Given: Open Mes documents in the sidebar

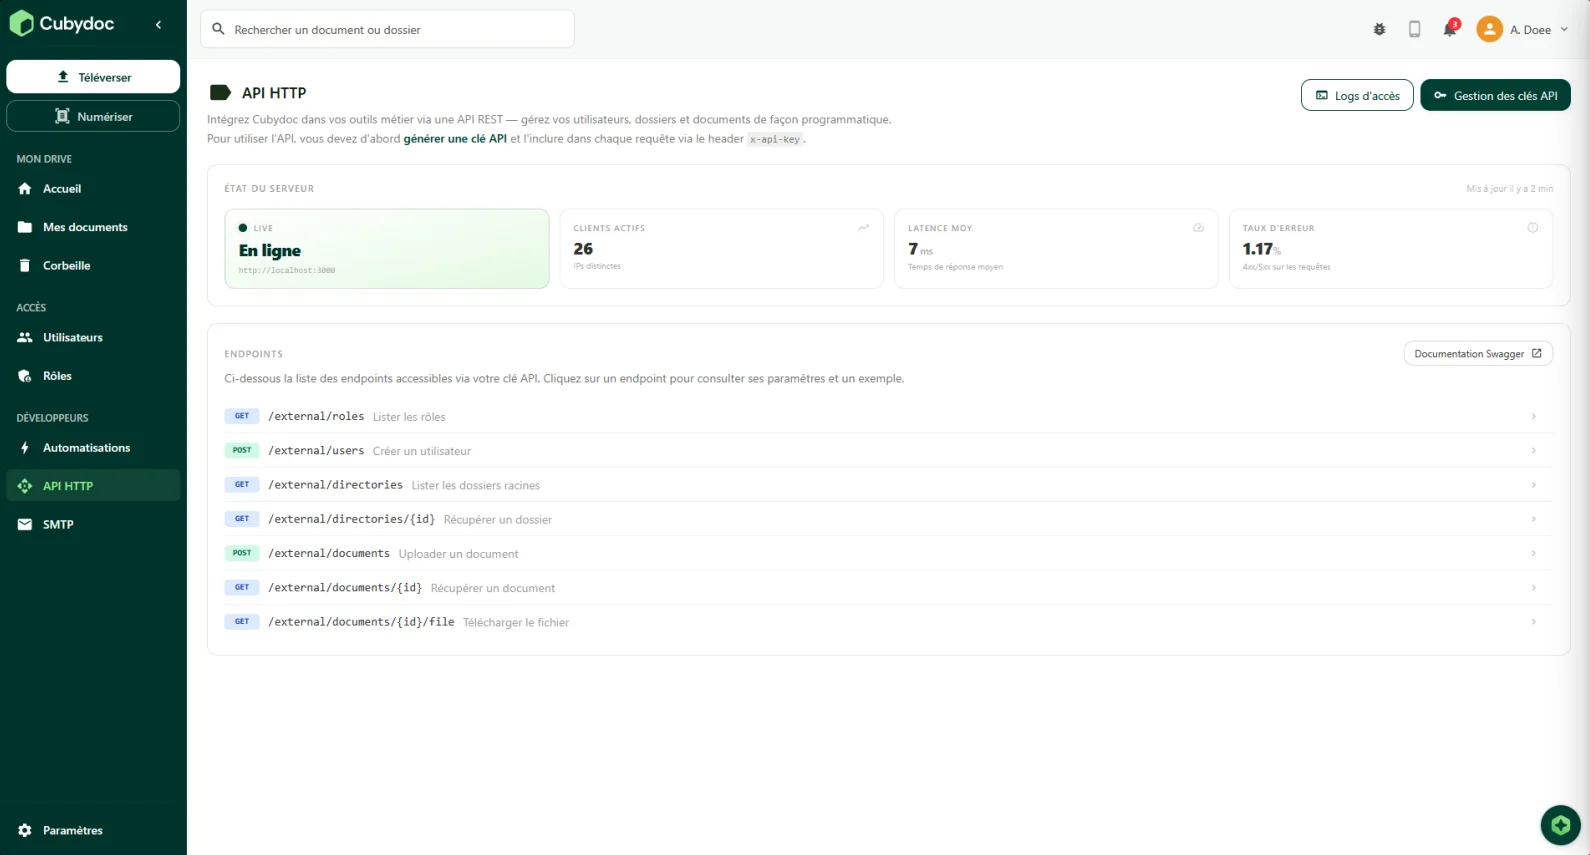Looking at the screenshot, I should tap(93, 227).
